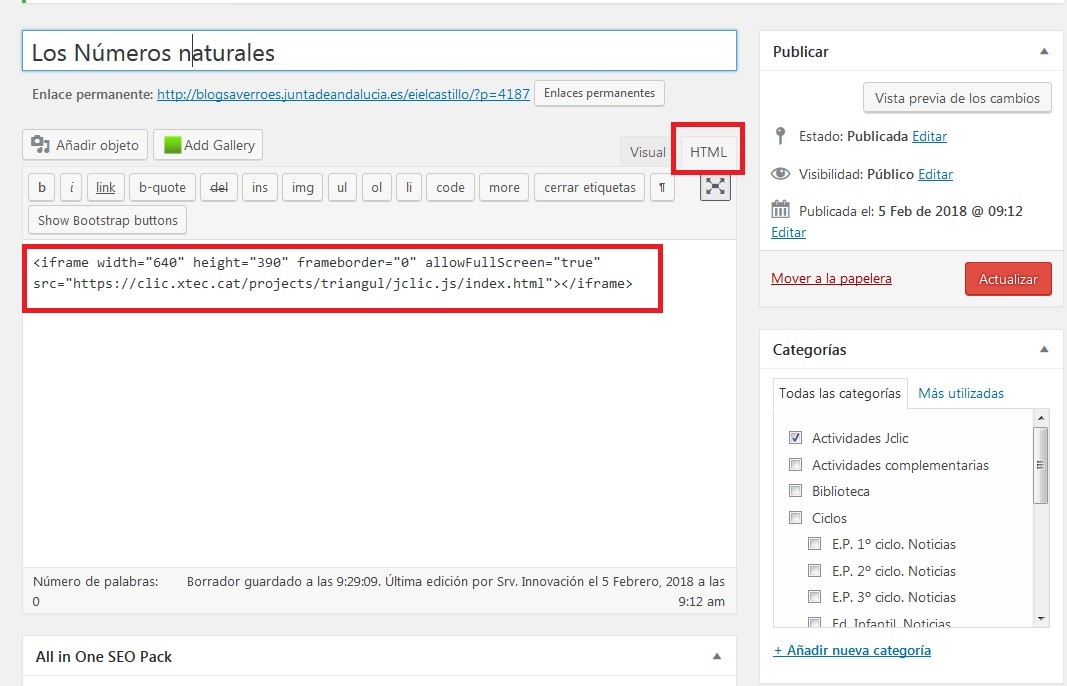This screenshot has height=686, width=1067.
Task: Open the permanent link URL
Action: point(343,94)
